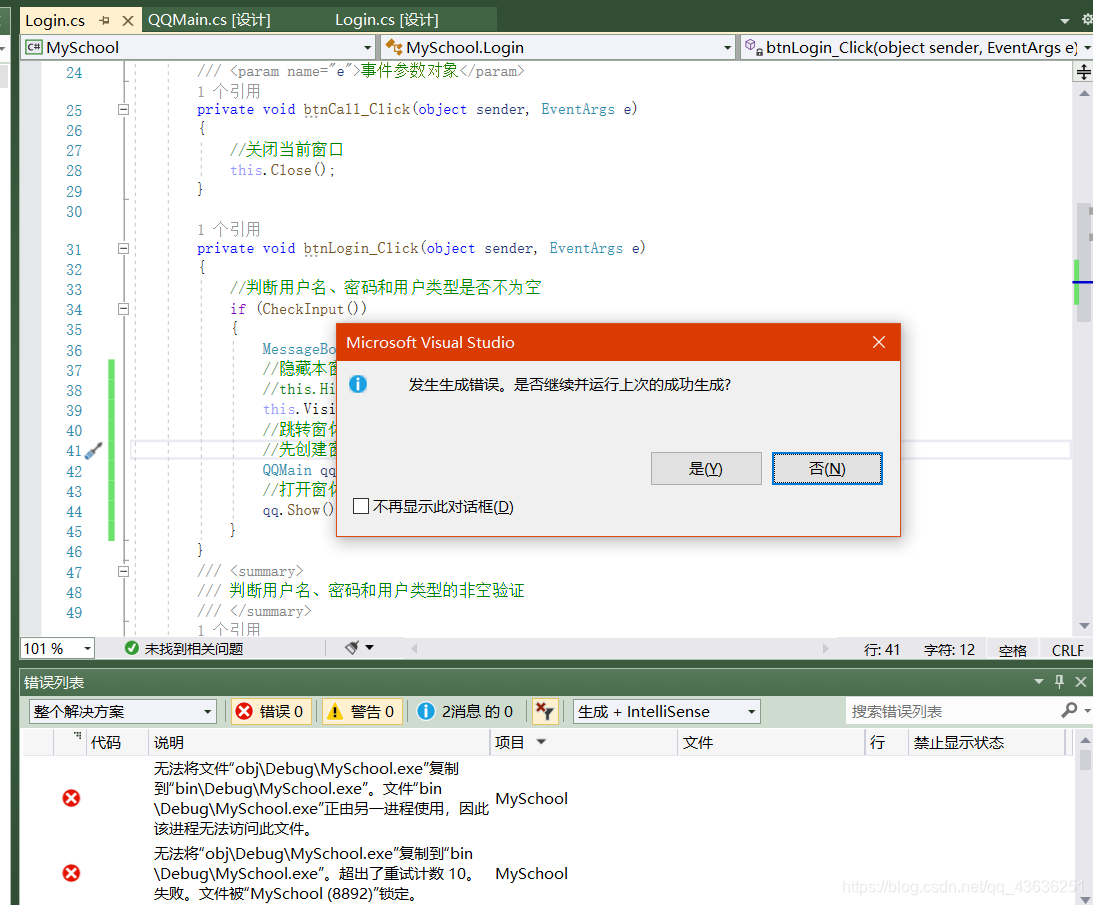Open the document tabs overflow dropdown
The width and height of the screenshot is (1093, 905).
1064,21
